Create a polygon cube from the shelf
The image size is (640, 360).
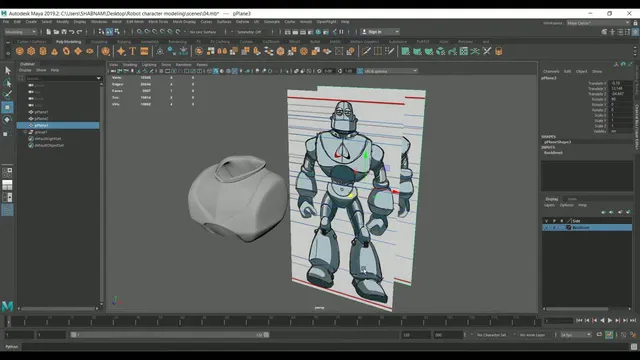31,51
